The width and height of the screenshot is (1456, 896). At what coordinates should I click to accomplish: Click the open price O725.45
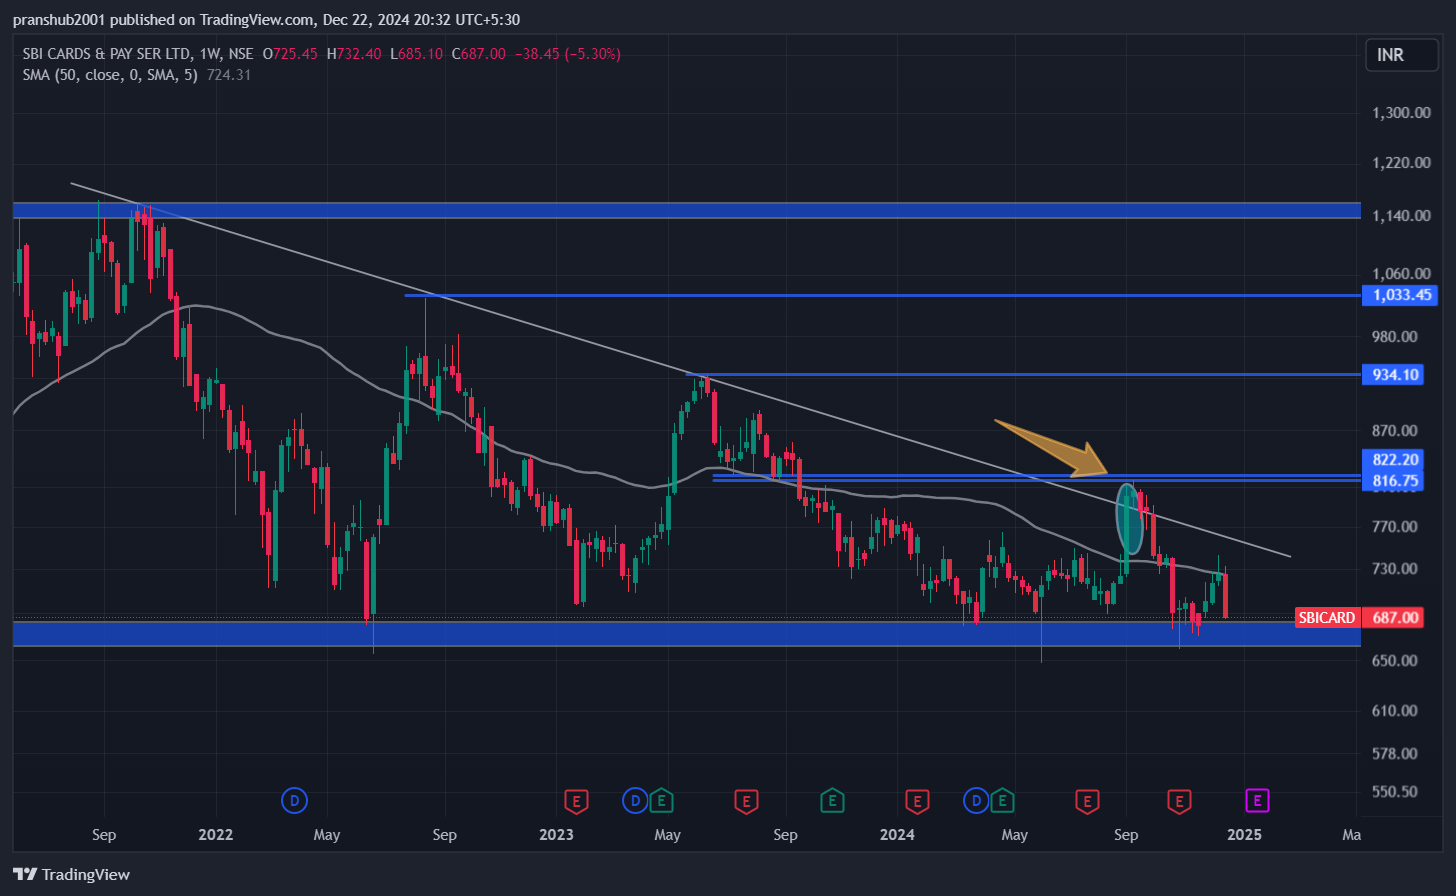tap(290, 54)
